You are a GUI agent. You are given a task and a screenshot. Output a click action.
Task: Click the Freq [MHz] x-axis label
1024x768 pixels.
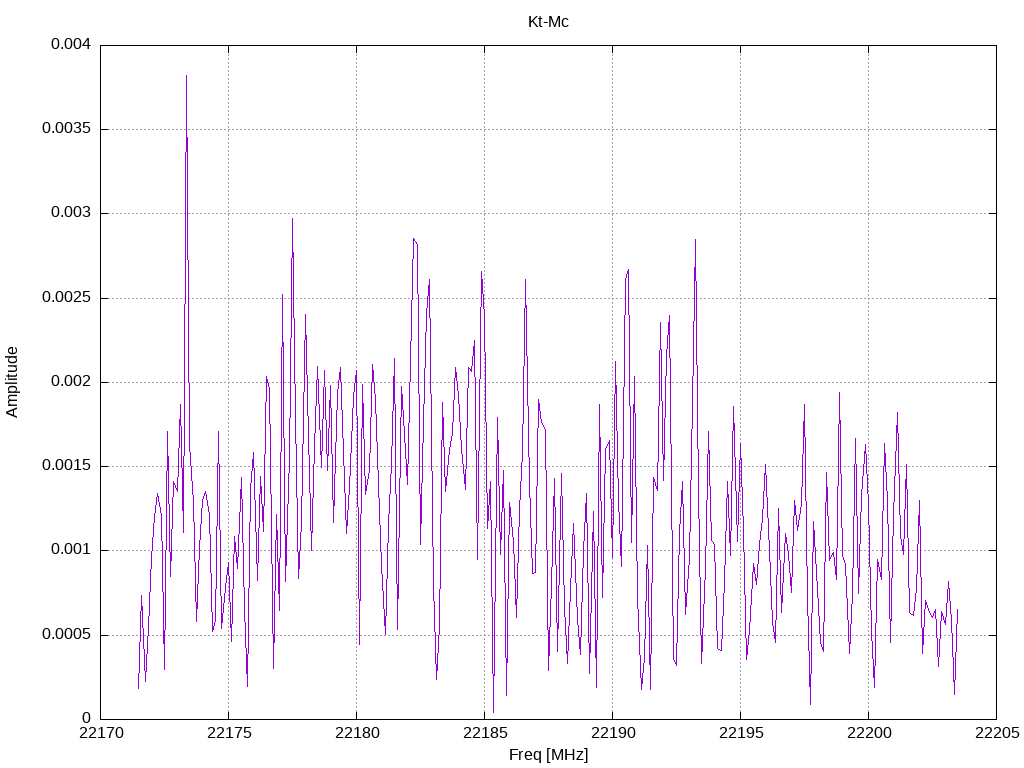pyautogui.click(x=548, y=754)
